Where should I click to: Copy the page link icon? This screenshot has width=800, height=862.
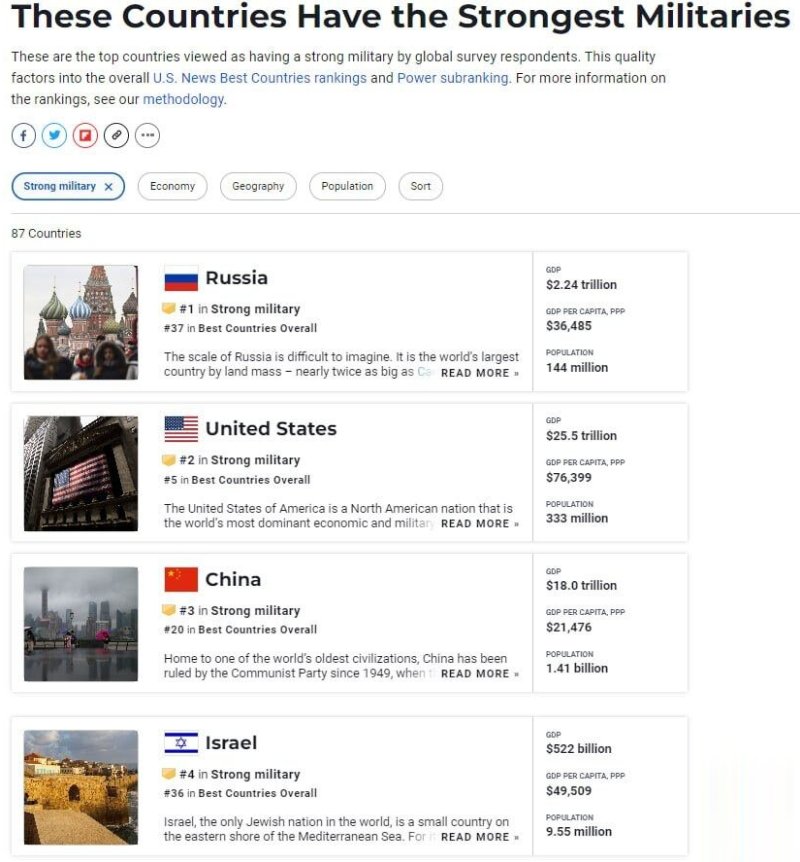coord(116,135)
